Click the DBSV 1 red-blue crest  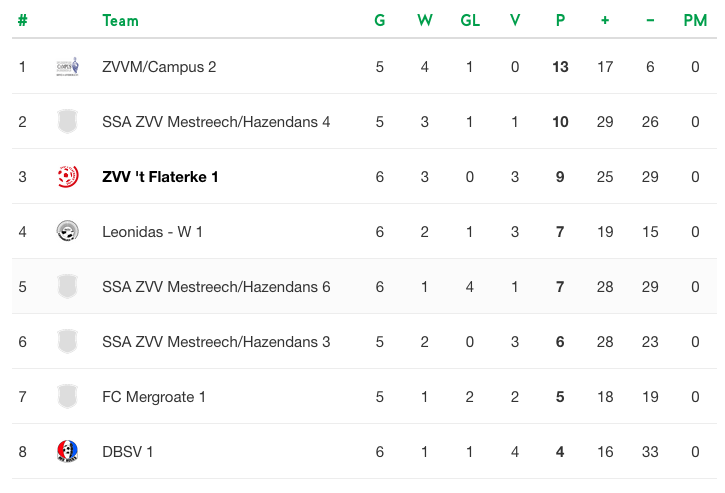click(68, 451)
